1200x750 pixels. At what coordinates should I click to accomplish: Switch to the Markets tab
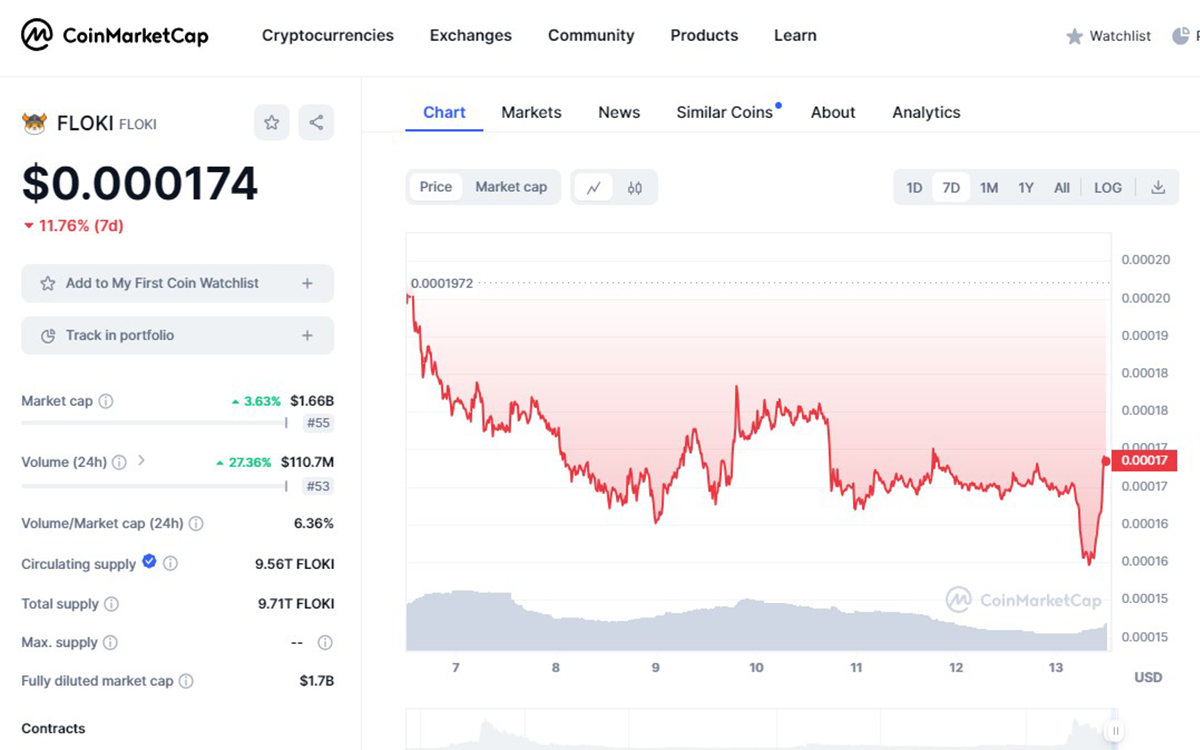point(531,112)
